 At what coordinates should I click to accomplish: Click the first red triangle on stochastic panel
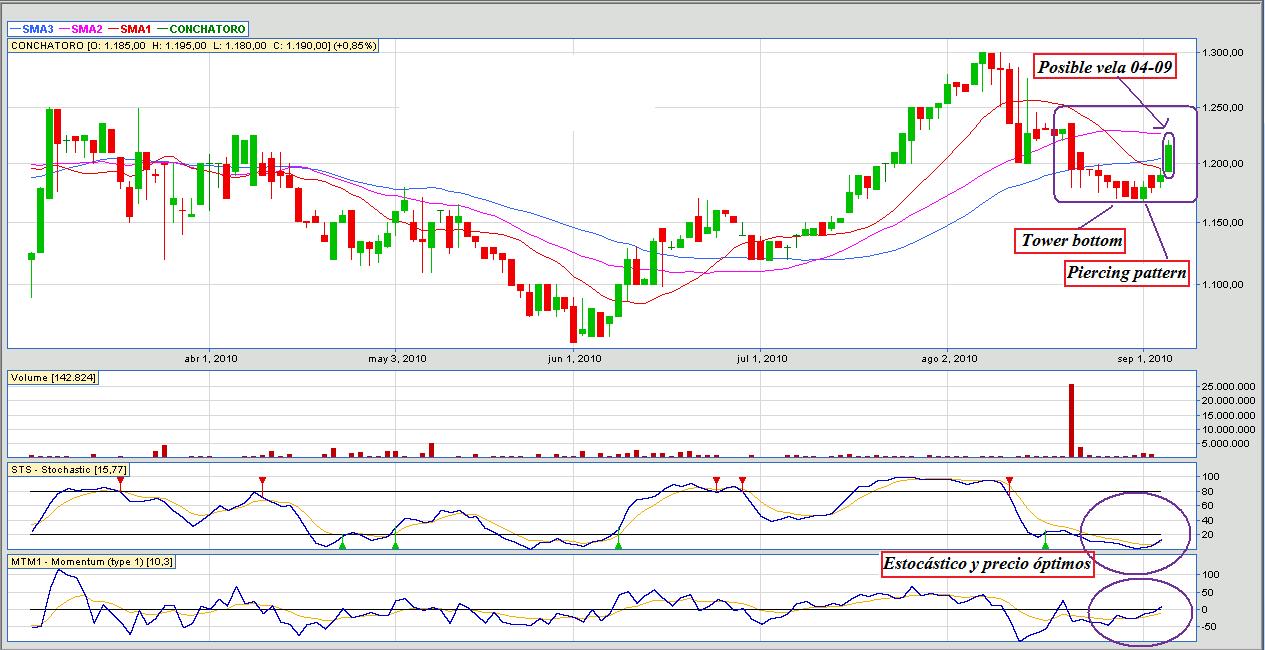[x=120, y=481]
